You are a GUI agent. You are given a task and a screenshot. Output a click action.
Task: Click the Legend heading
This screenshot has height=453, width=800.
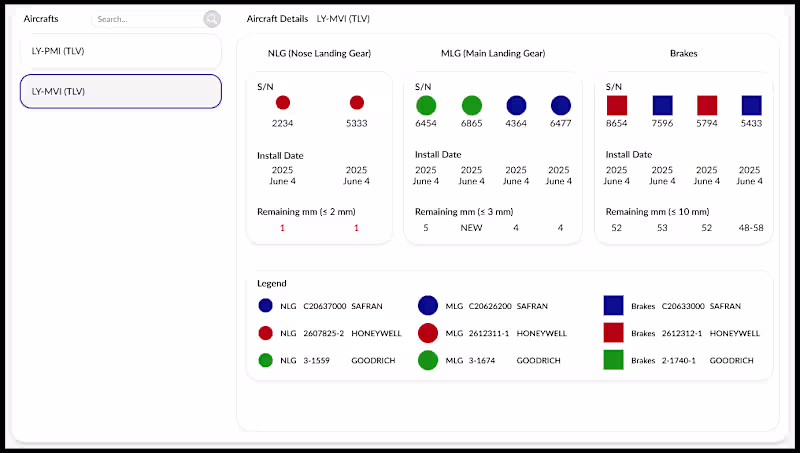[271, 284]
